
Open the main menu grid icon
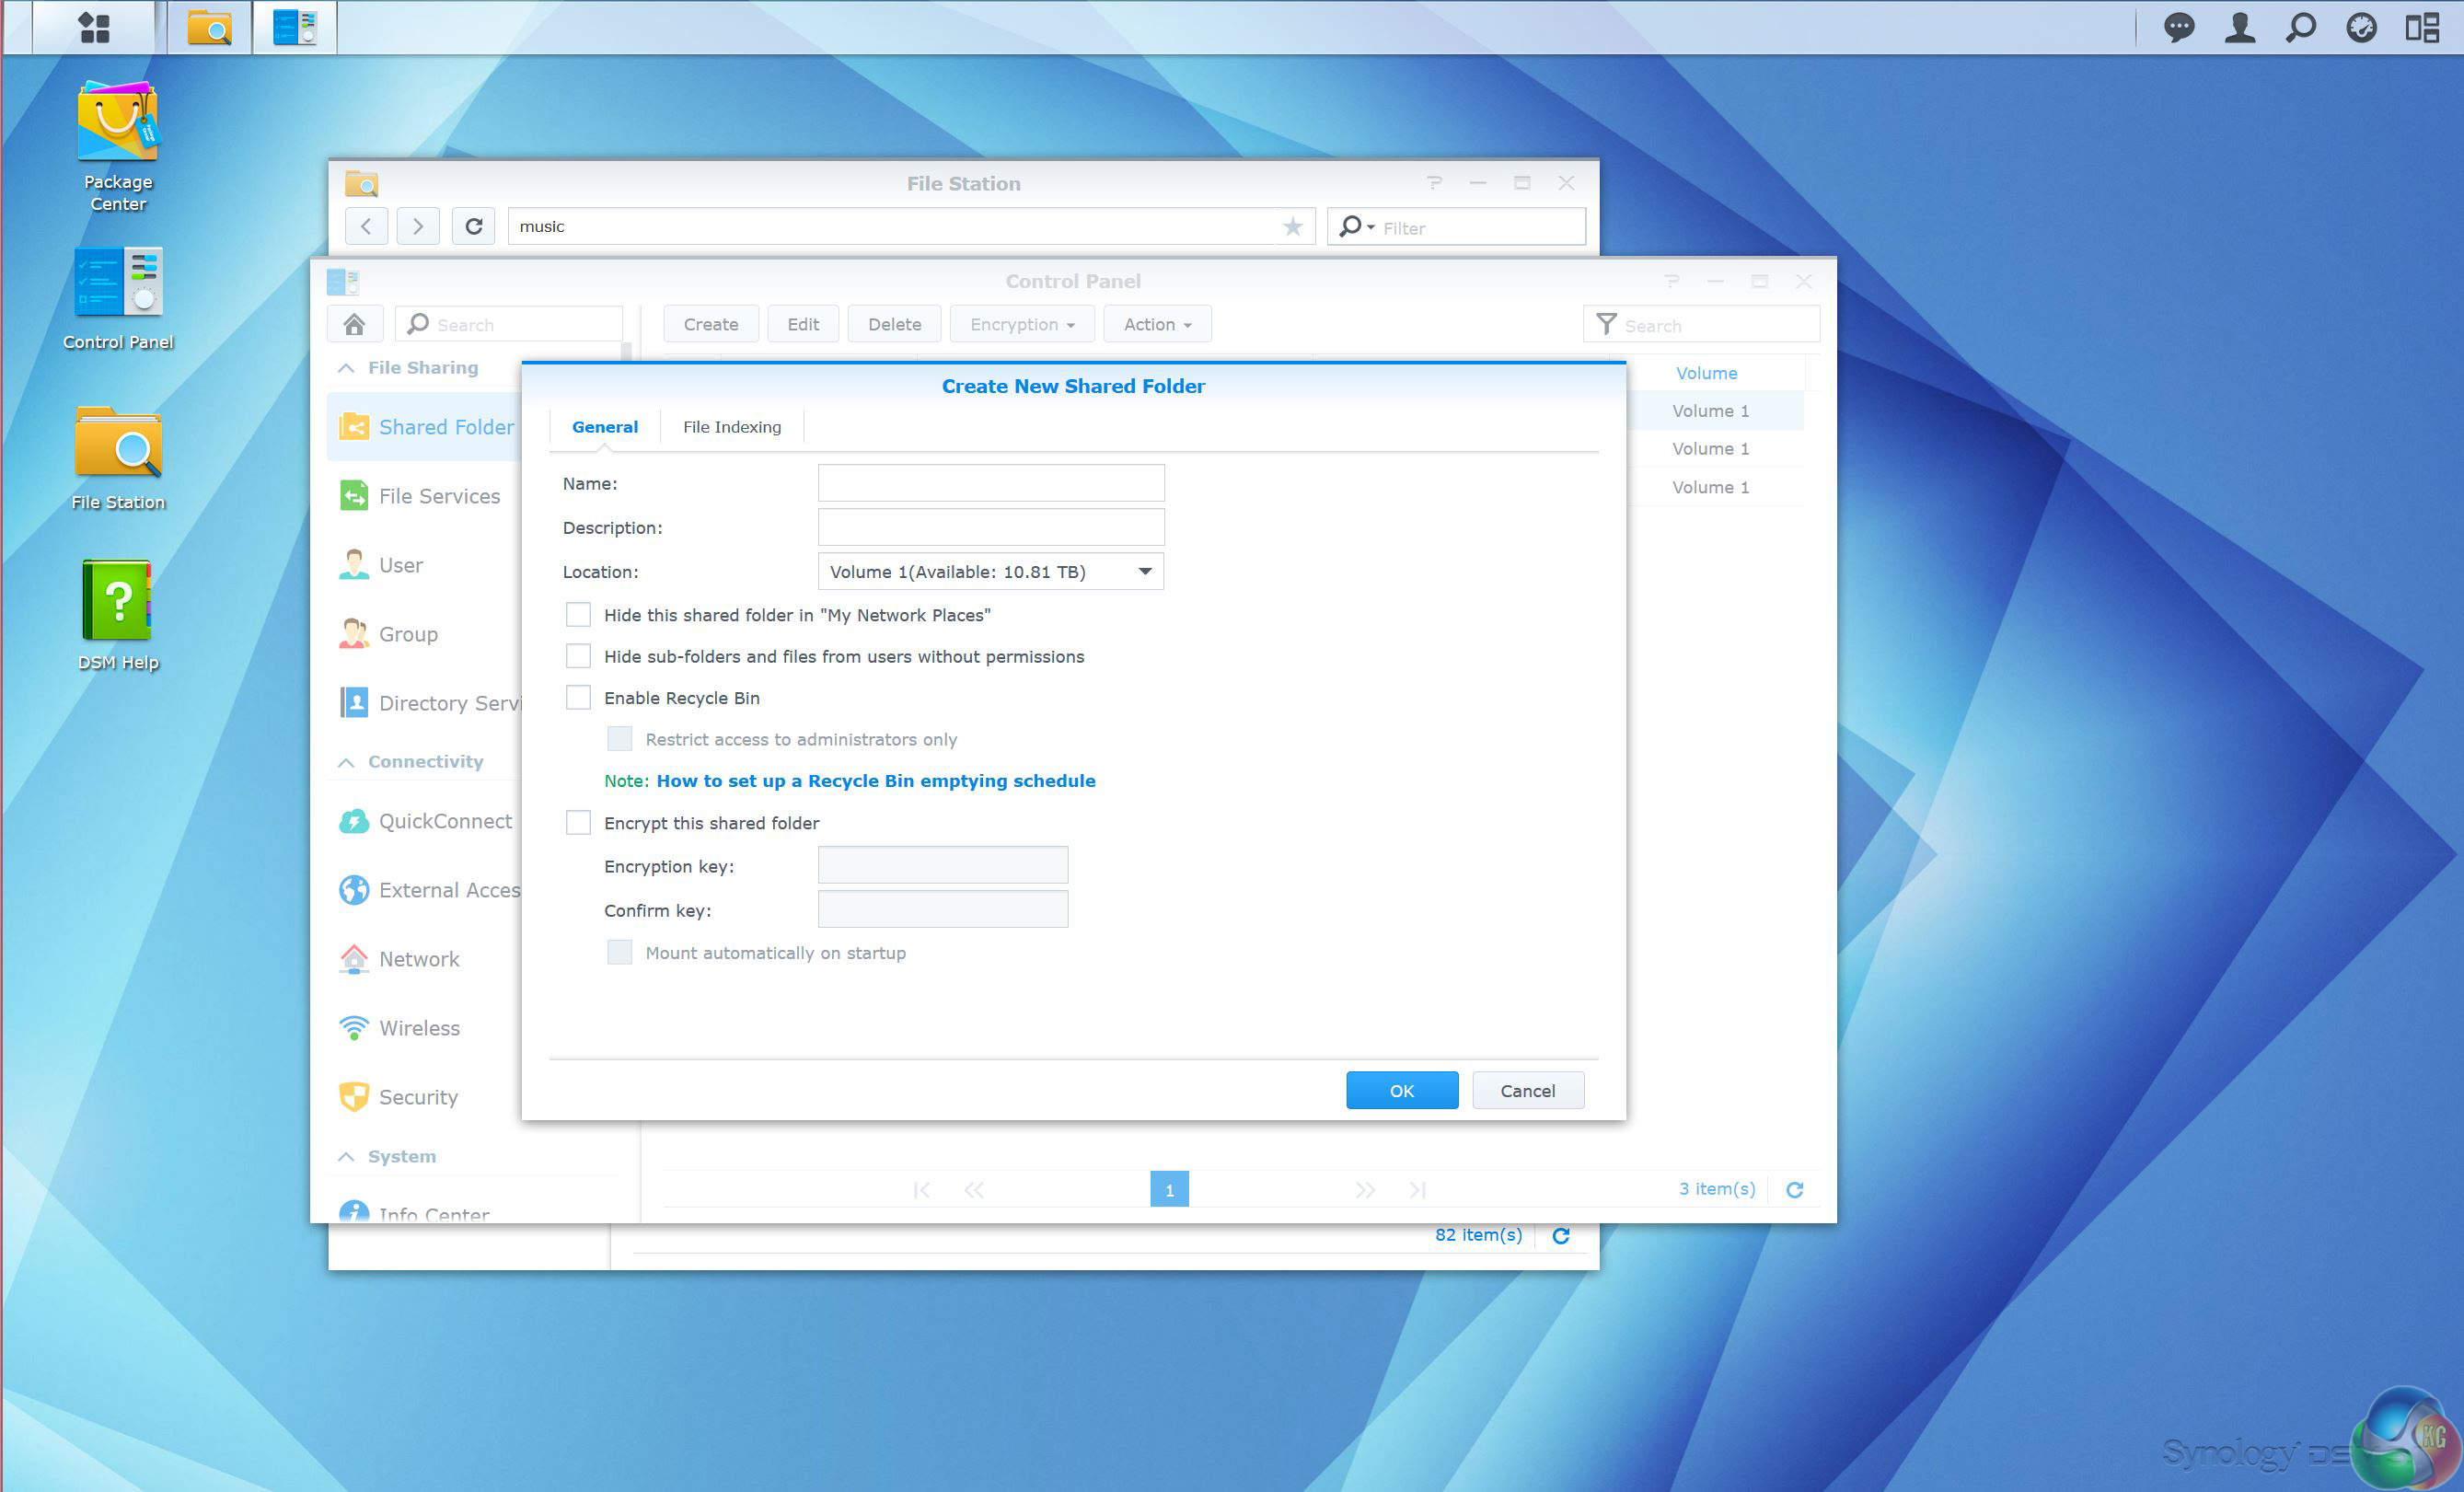click(x=94, y=27)
